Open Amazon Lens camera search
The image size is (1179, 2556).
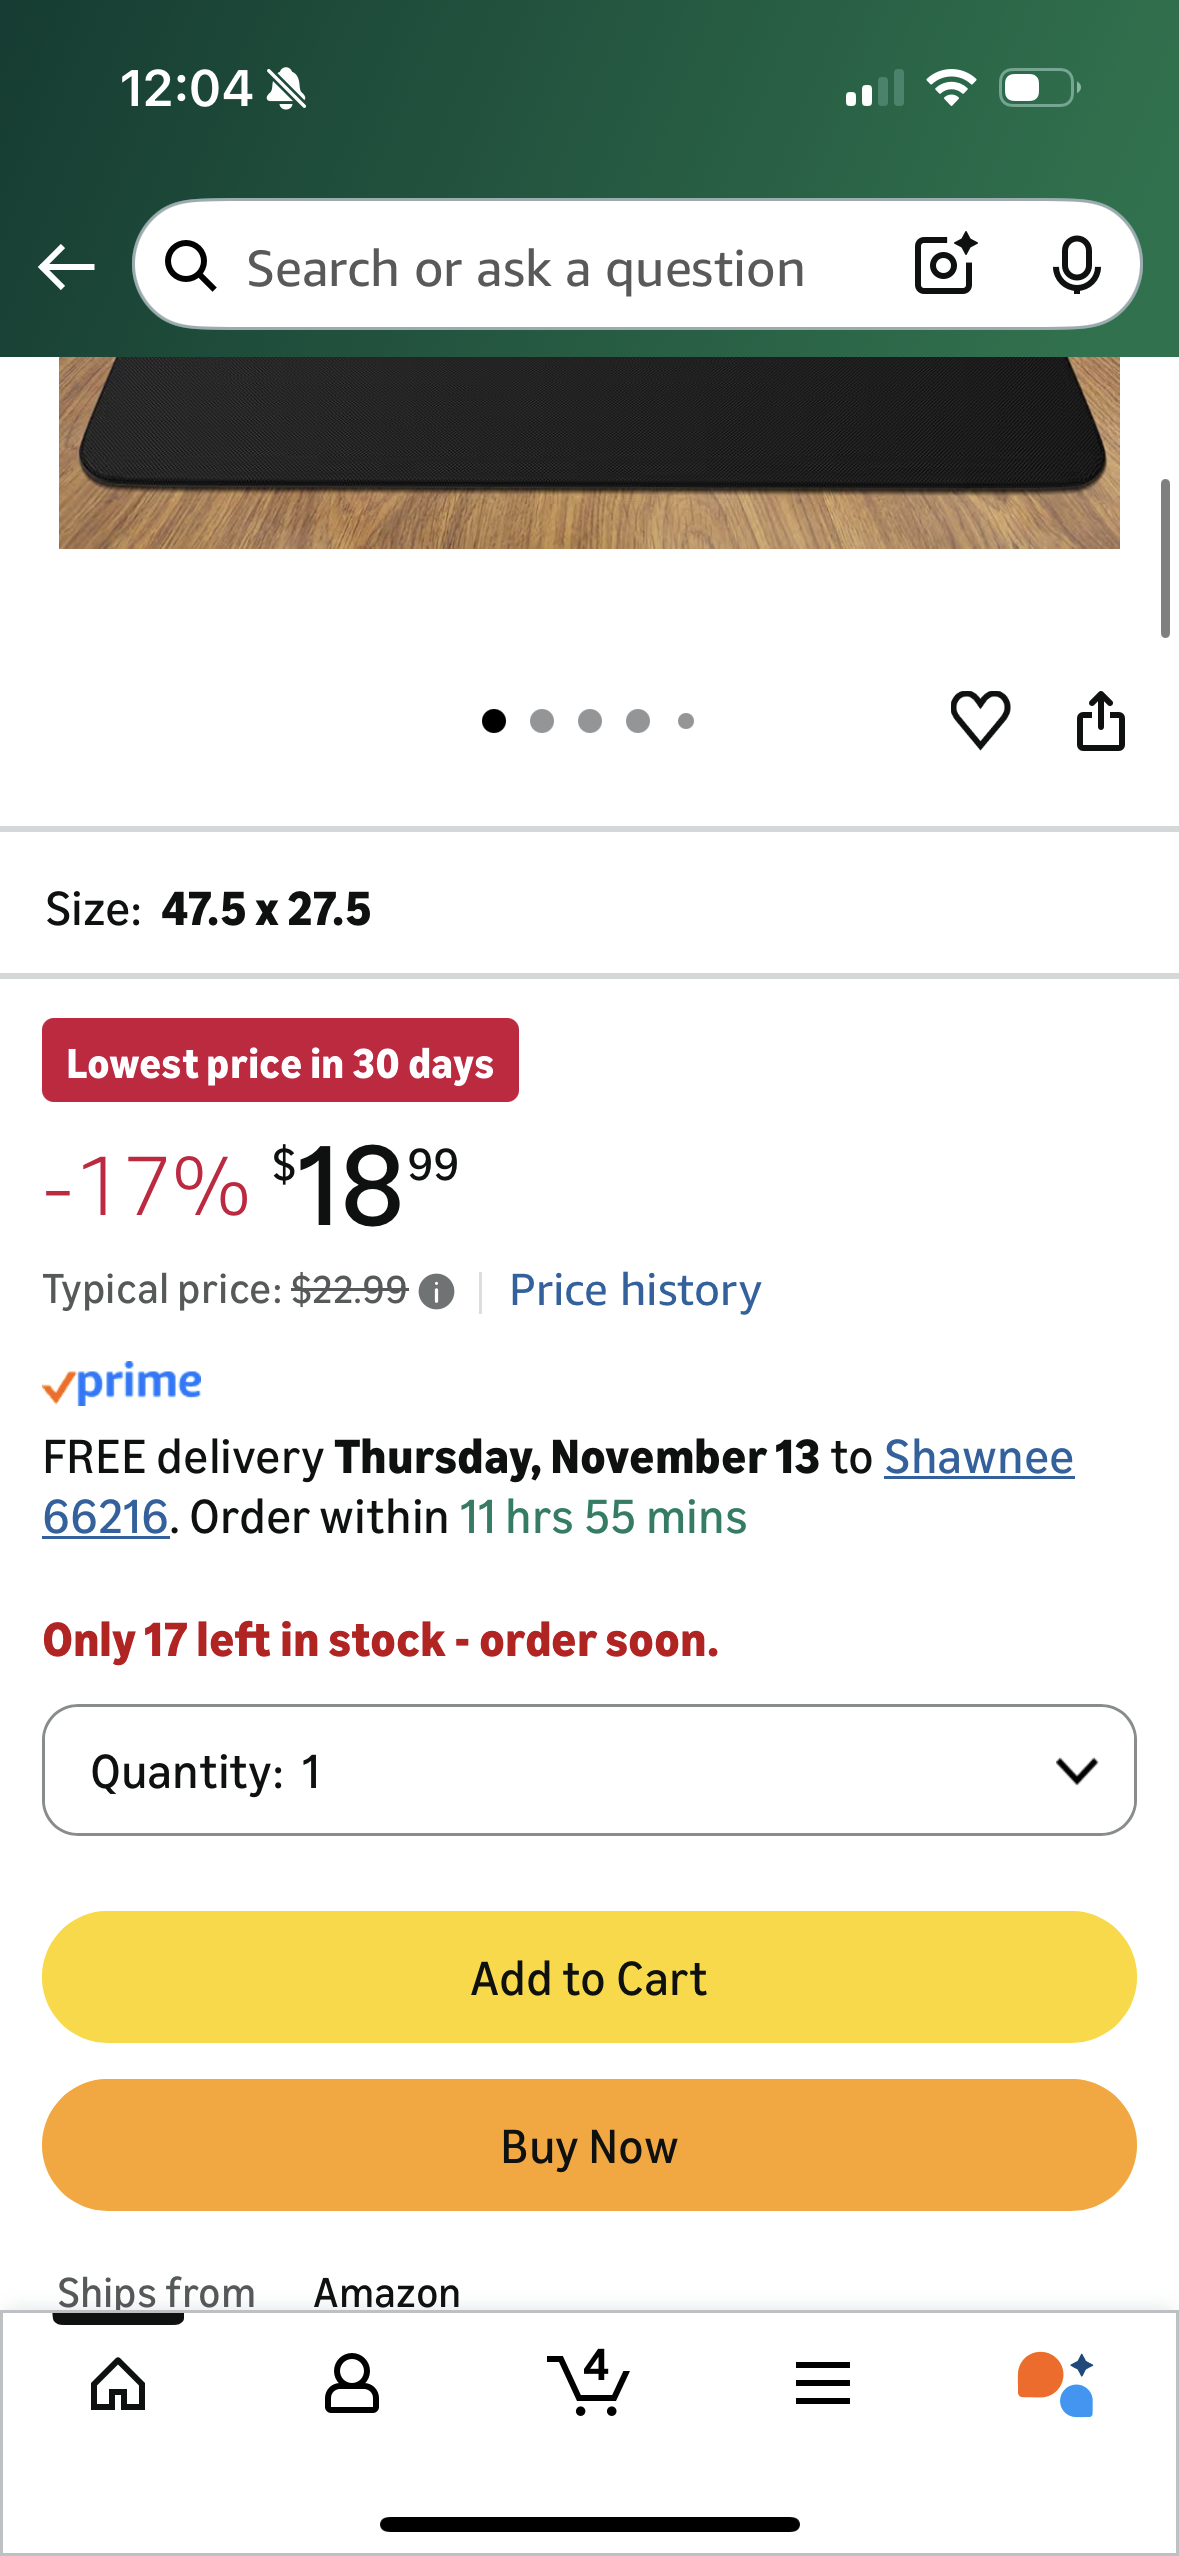pyautogui.click(x=943, y=266)
